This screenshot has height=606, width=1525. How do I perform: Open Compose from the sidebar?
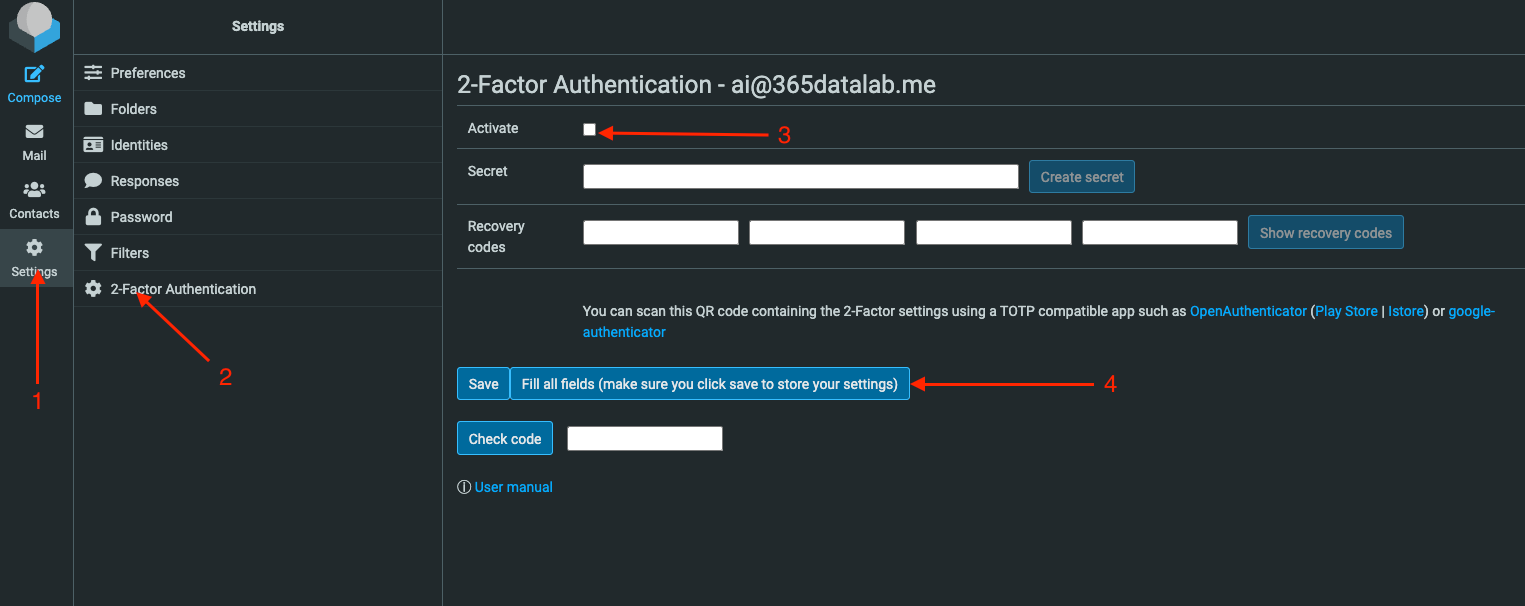(35, 84)
